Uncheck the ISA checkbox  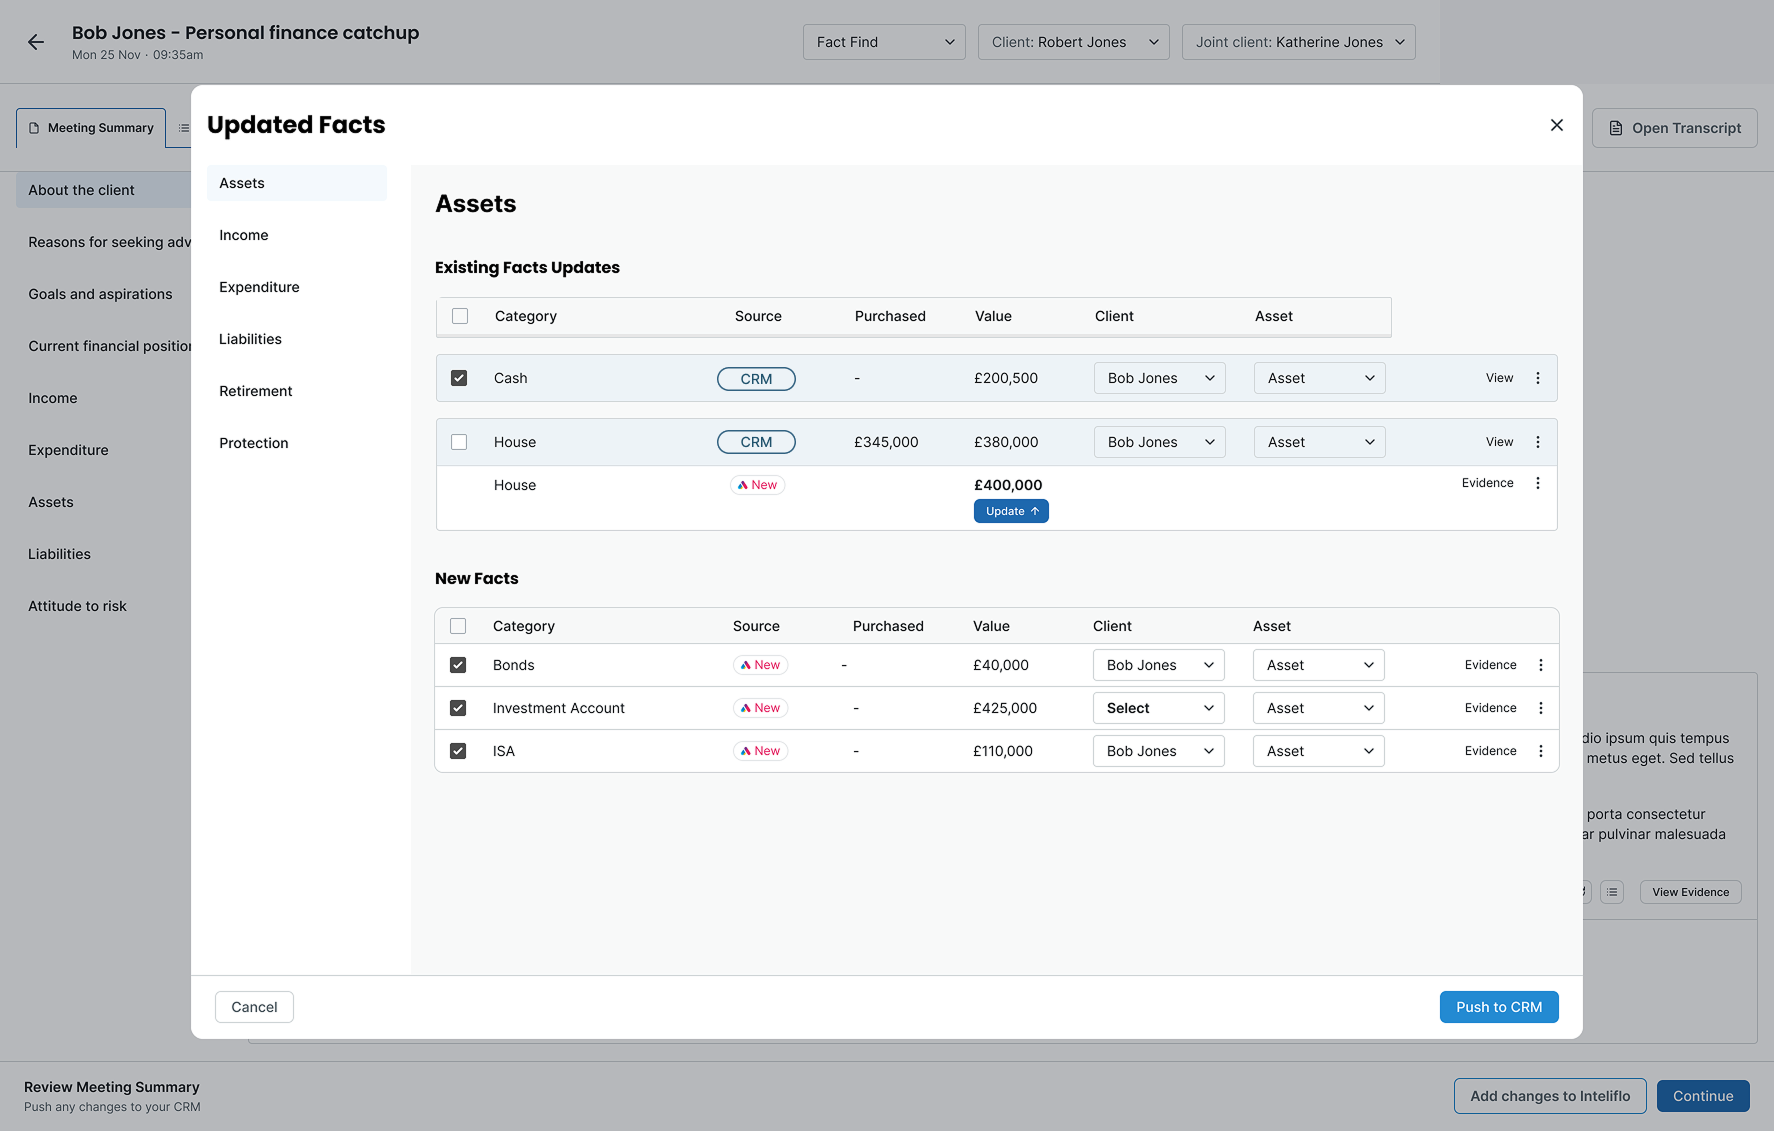point(458,751)
